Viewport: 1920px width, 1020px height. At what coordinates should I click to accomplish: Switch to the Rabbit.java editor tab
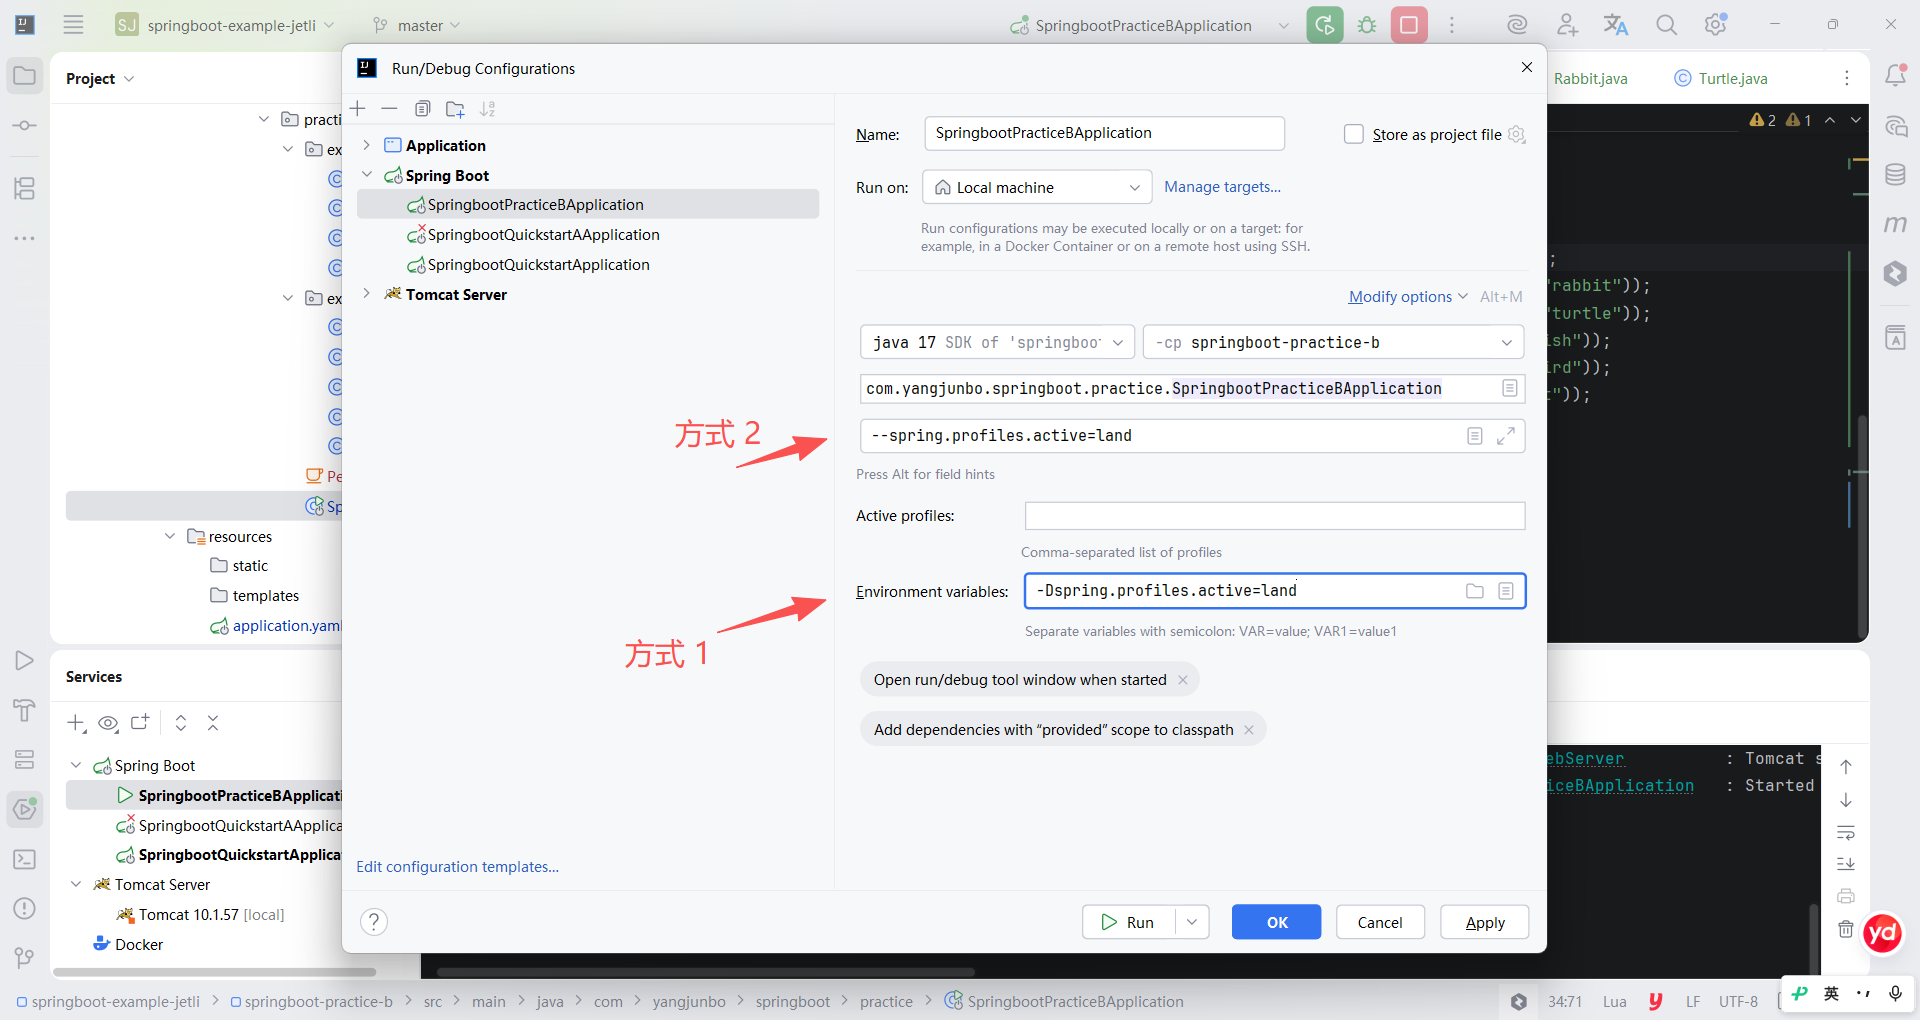[1590, 78]
